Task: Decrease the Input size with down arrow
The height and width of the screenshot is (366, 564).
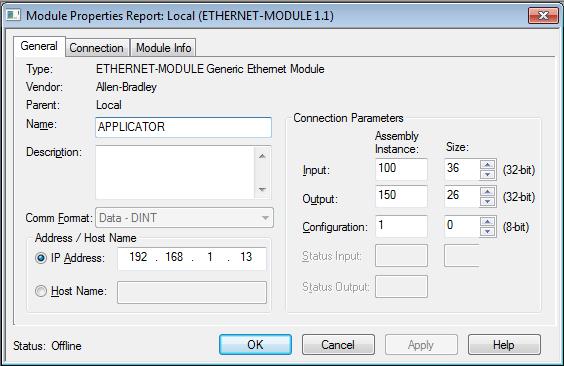Action: click(487, 174)
